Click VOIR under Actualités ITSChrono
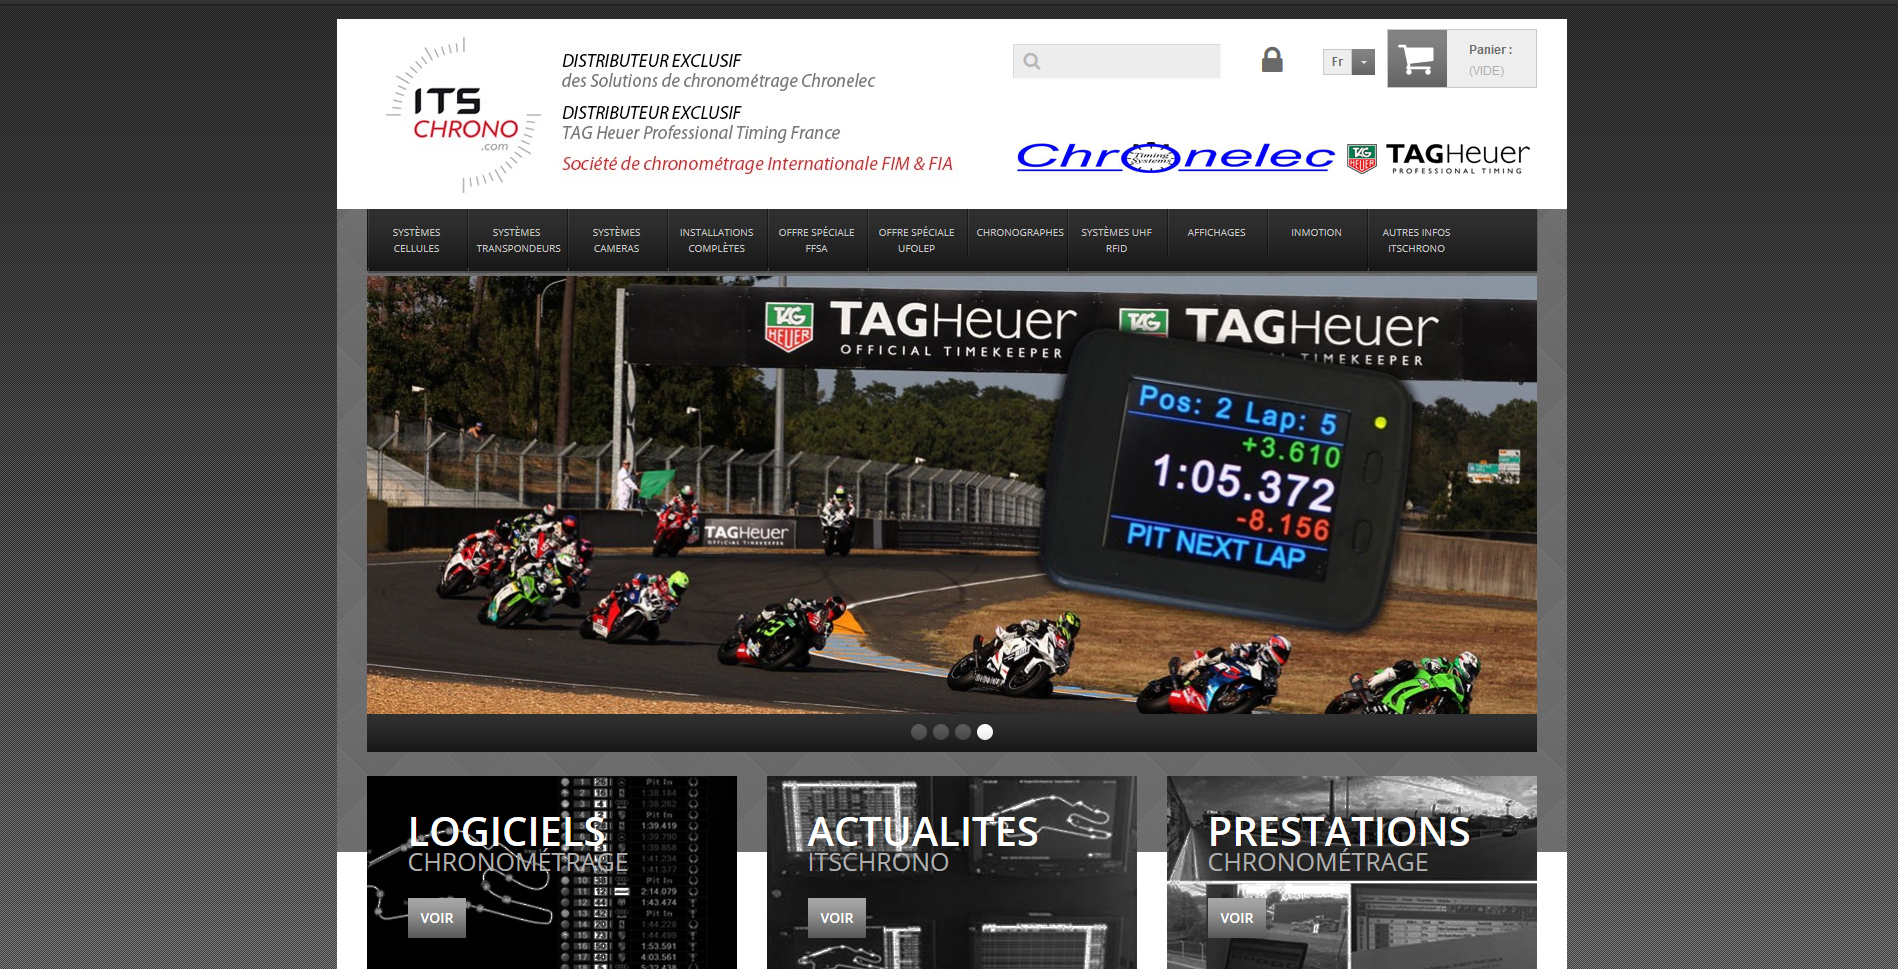 (837, 918)
